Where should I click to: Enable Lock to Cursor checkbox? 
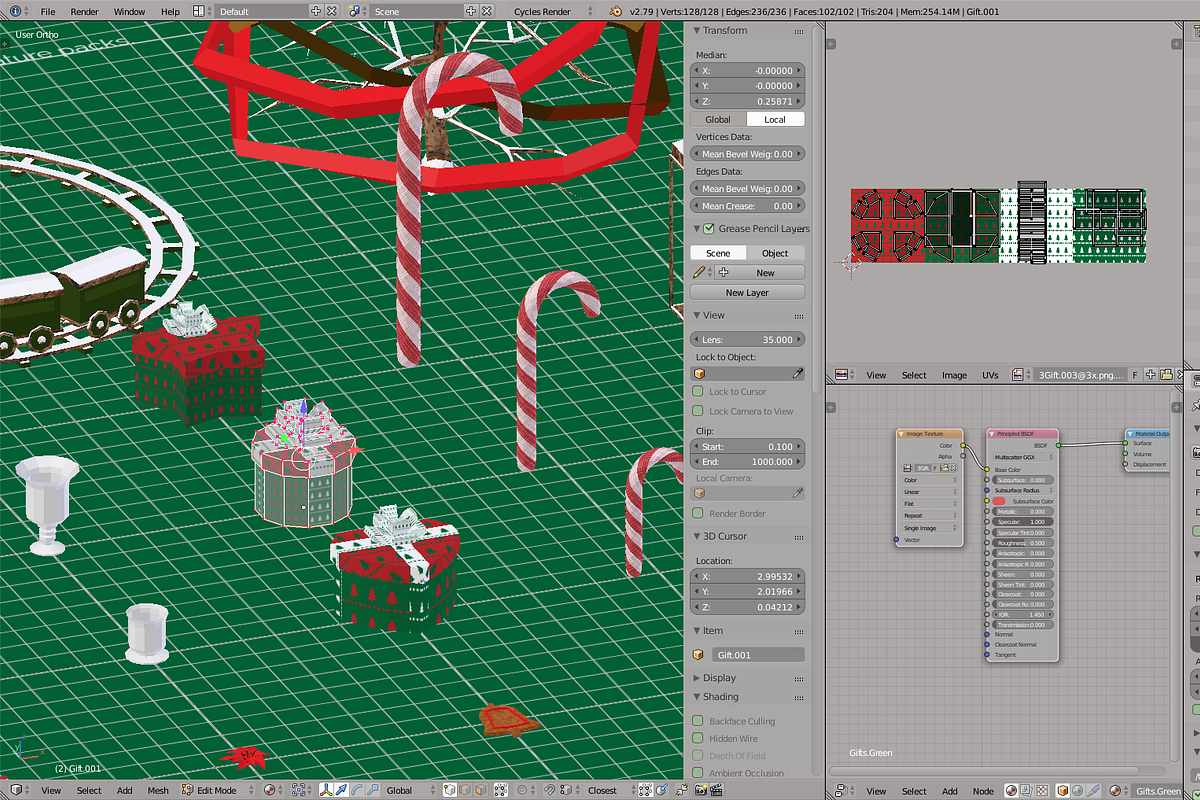698,391
